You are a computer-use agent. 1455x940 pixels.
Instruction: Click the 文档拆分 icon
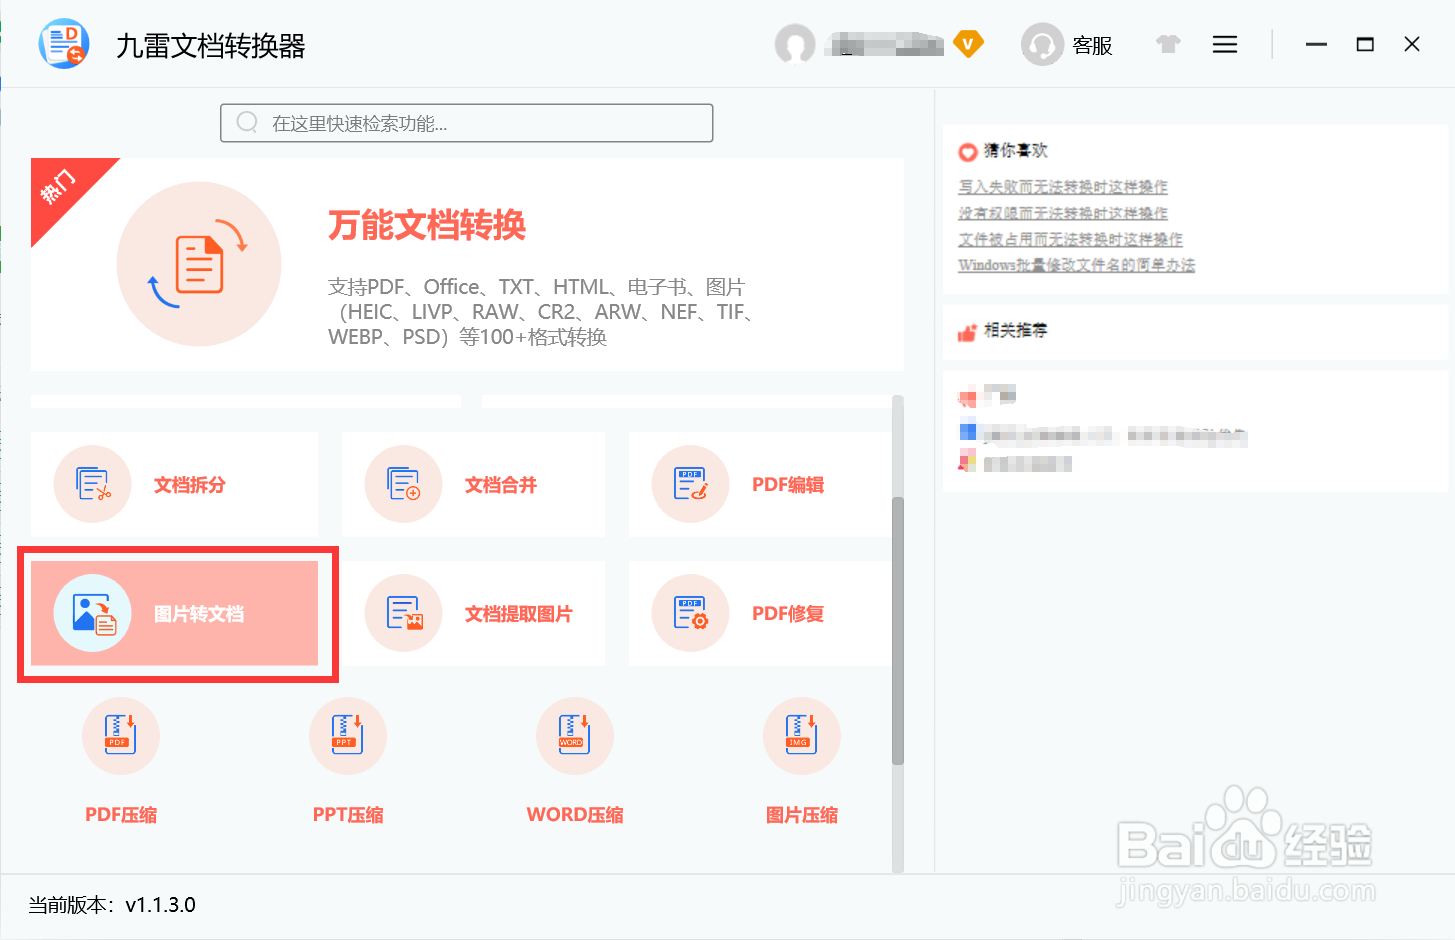tap(93, 484)
